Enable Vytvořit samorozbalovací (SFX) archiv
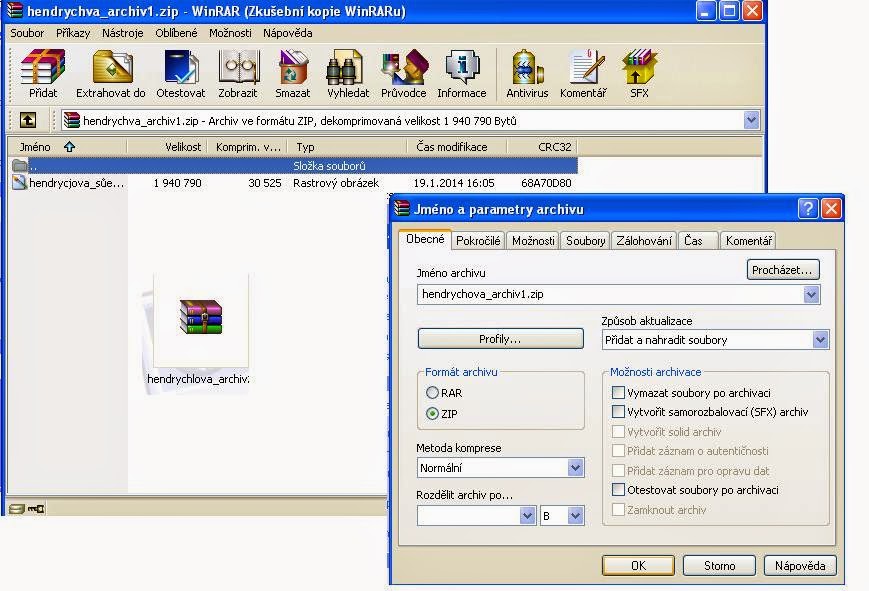 [618, 411]
